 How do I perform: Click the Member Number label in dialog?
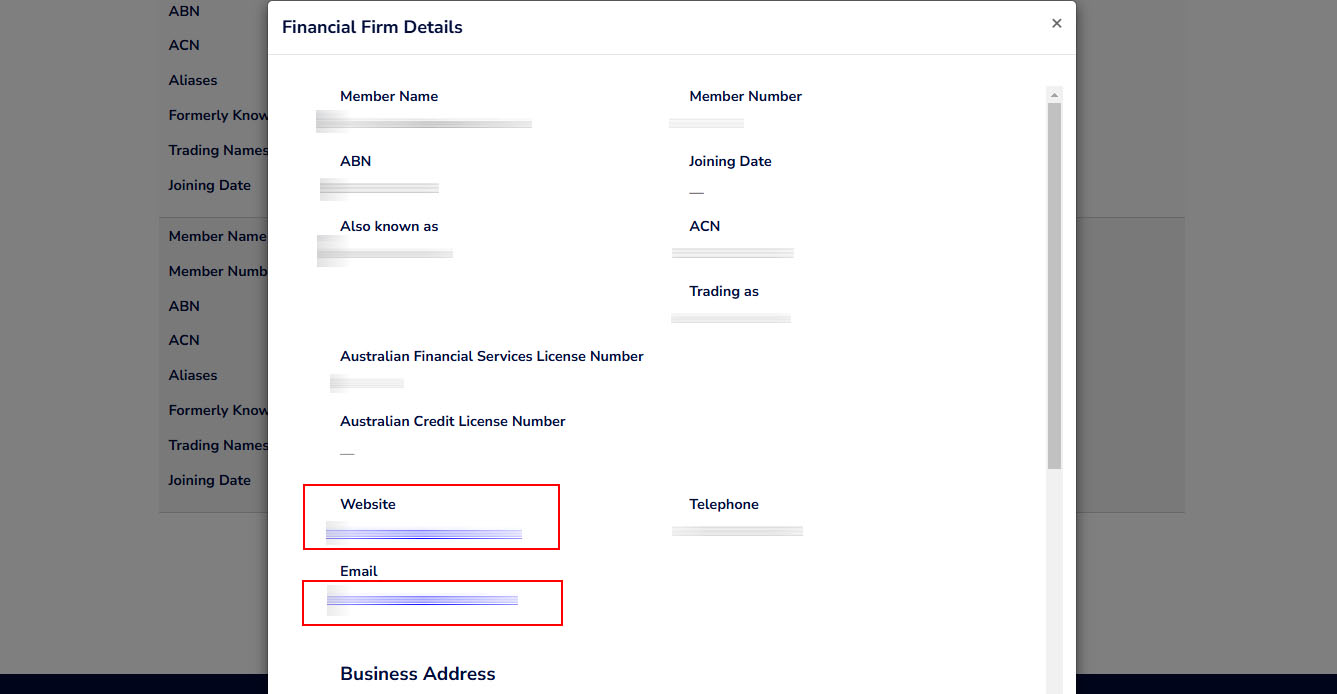745,96
